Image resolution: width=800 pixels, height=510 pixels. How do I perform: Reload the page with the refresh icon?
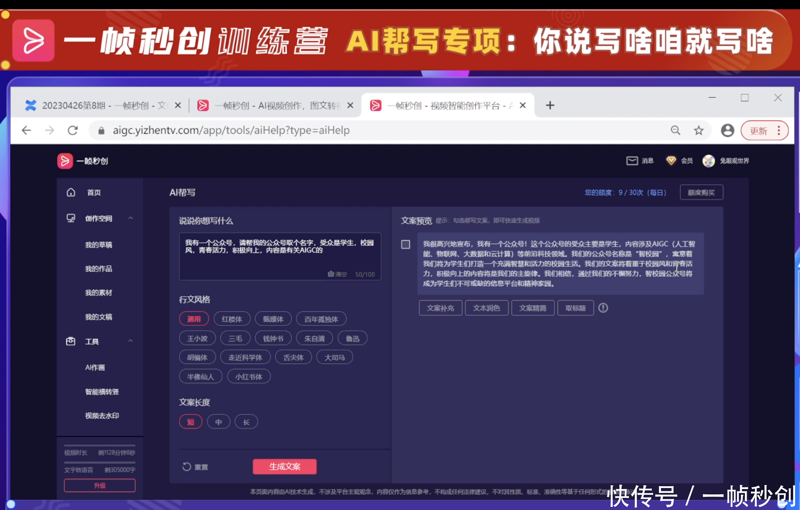(x=73, y=131)
